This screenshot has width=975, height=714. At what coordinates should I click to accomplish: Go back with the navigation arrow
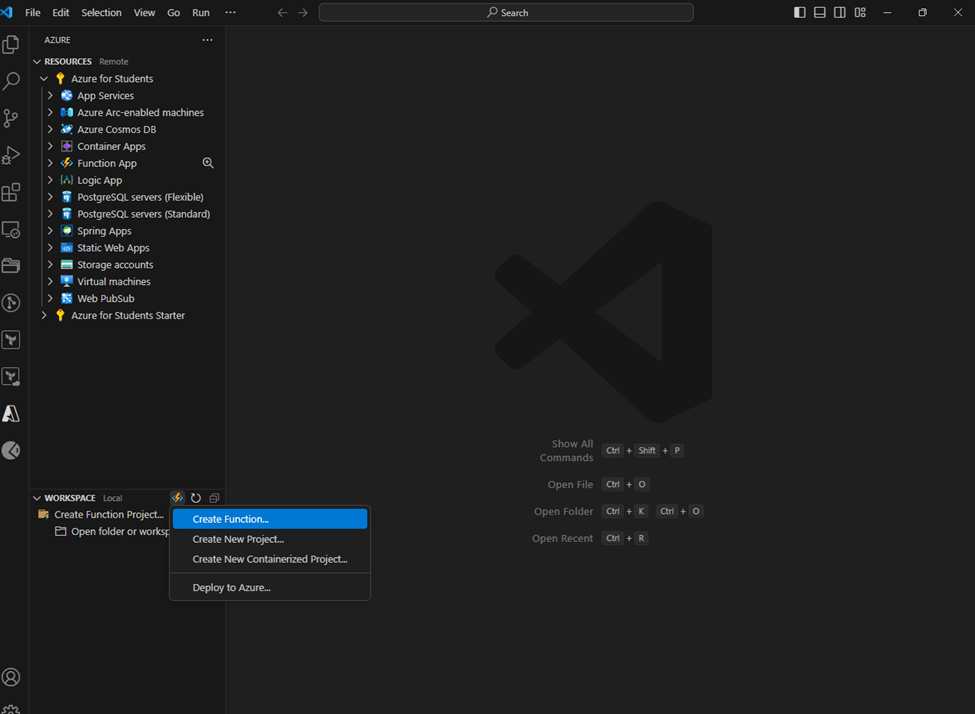[282, 12]
